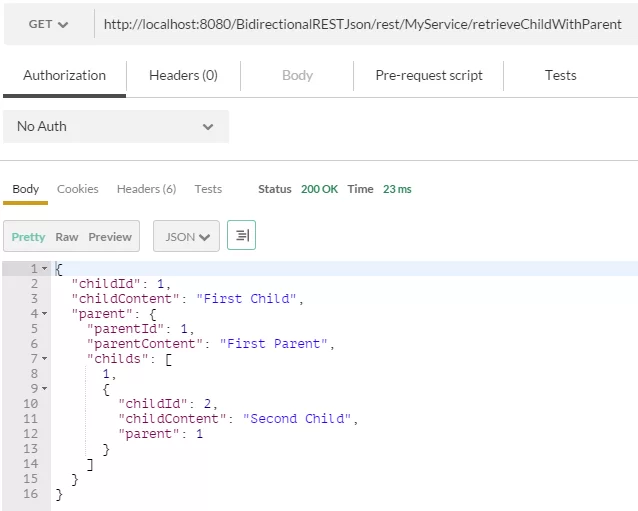638x511 pixels.
Task: Collapse the object fold at line 9
Action: tap(44, 389)
